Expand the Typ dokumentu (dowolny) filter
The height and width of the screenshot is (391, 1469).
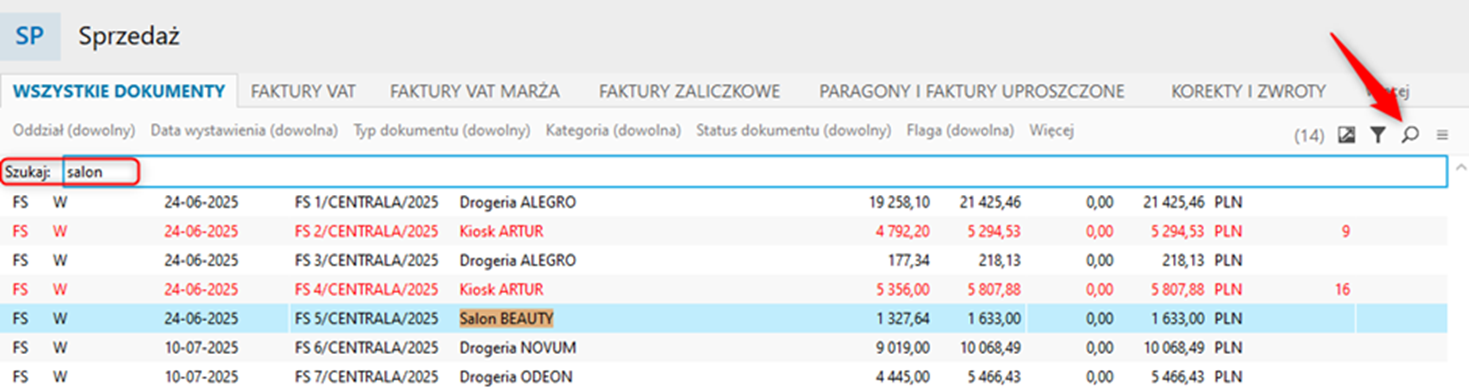(x=441, y=130)
